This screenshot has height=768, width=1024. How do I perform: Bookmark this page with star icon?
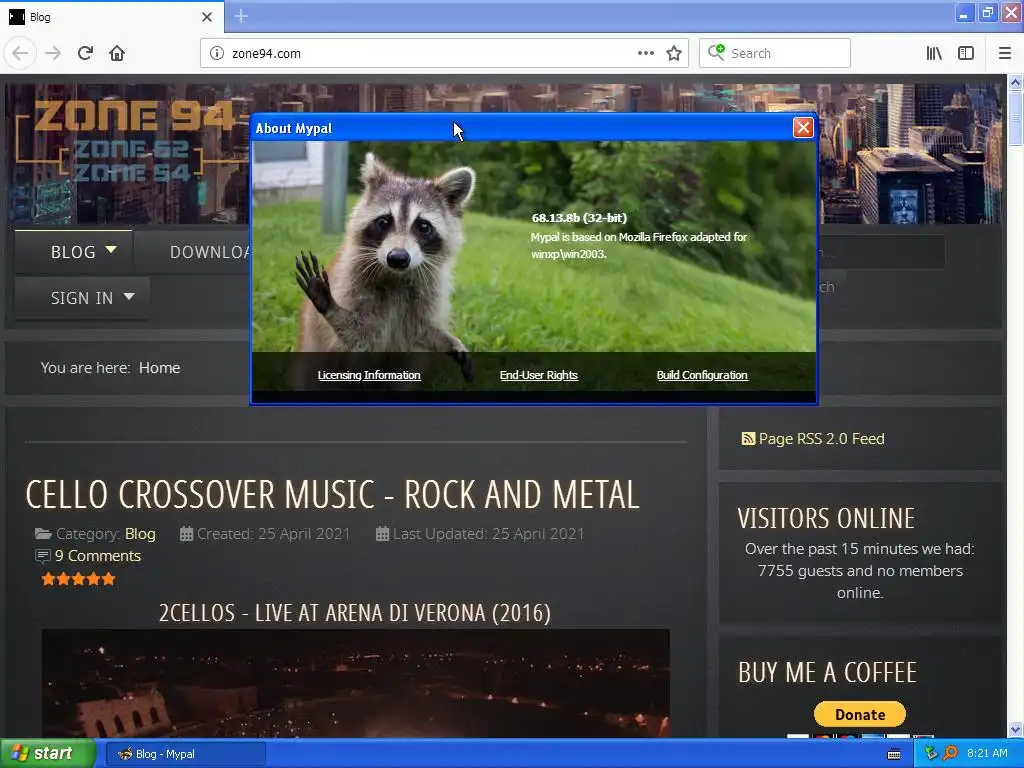pyautogui.click(x=674, y=54)
